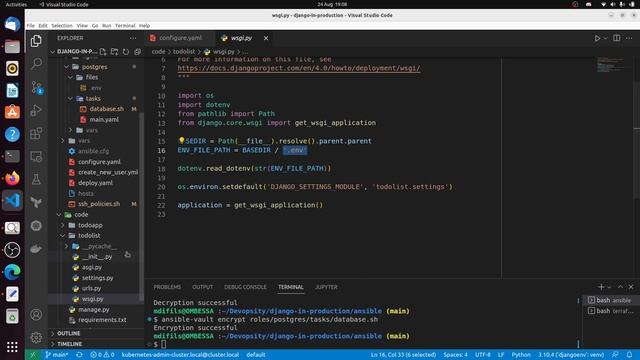Create a new folder in Explorer
This screenshot has width=640, height=360.
click(x=114, y=51)
